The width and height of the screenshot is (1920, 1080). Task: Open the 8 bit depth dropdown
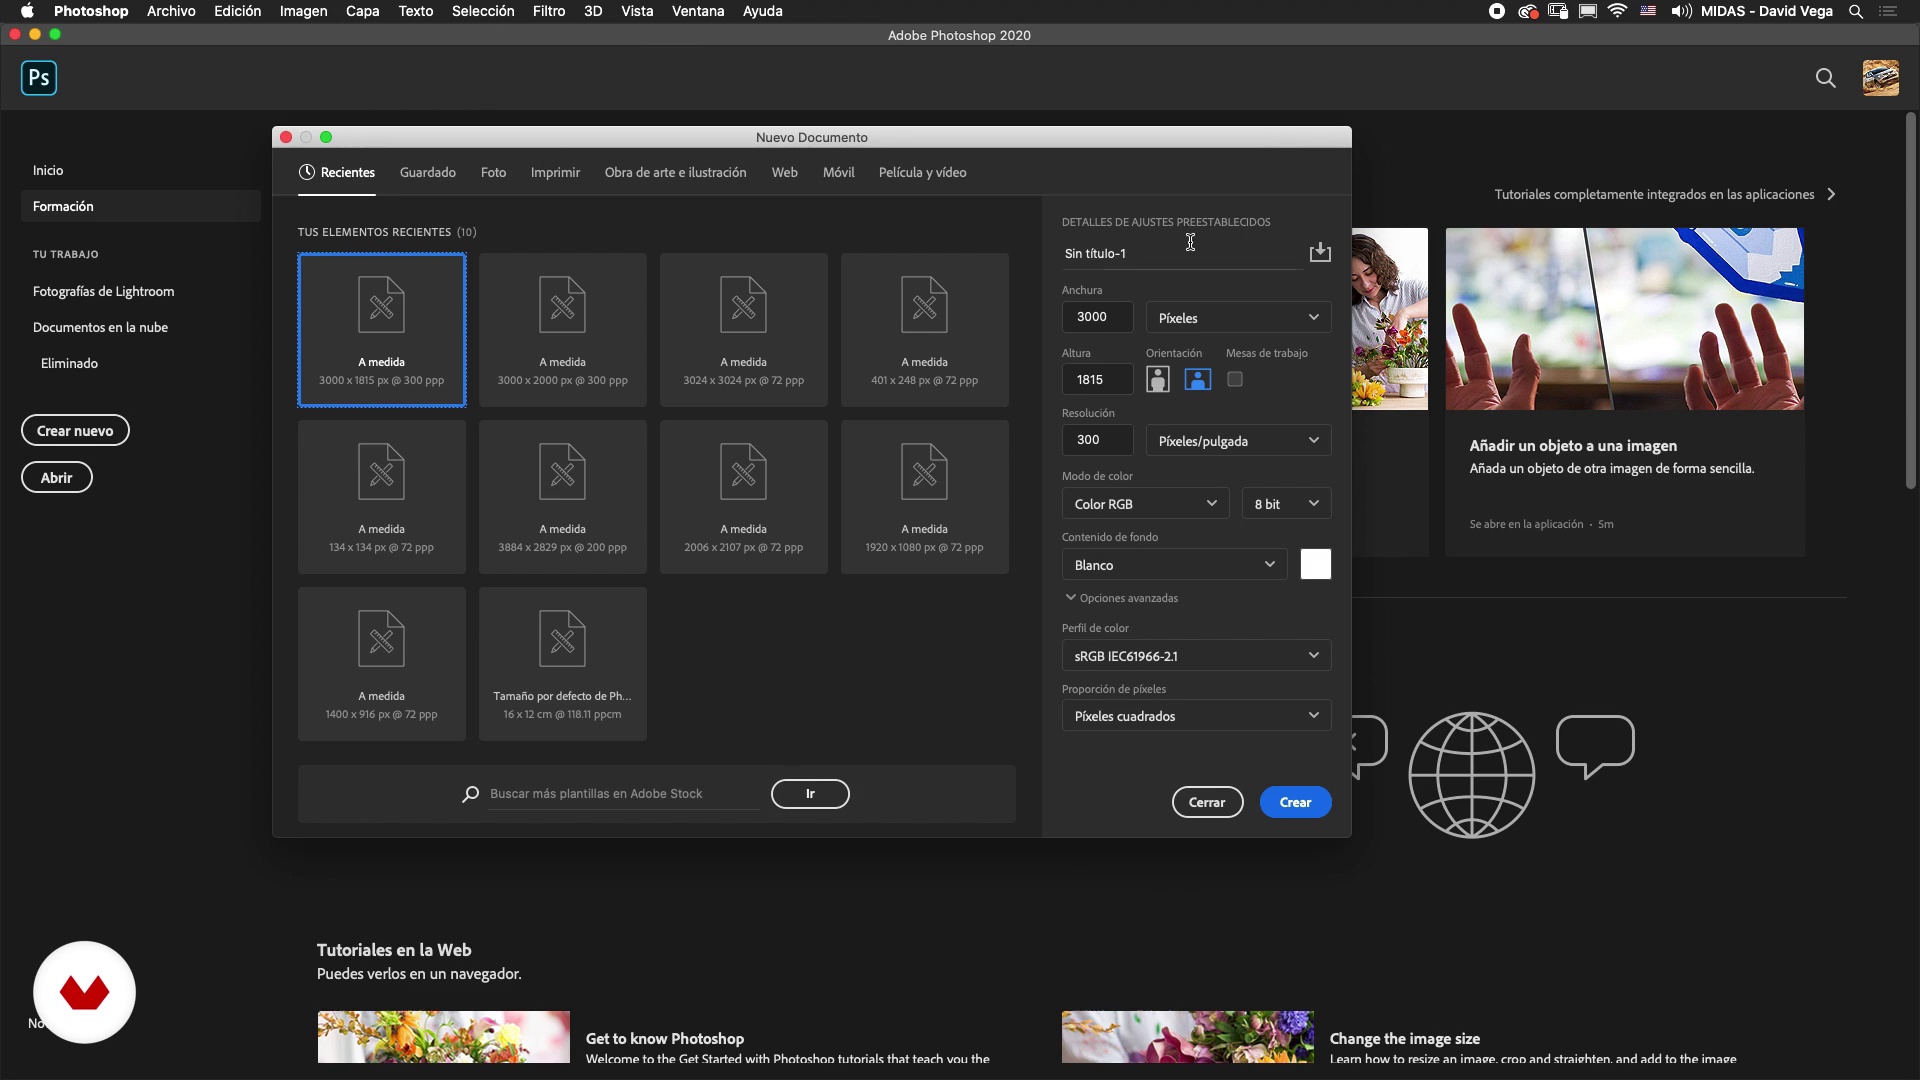click(x=1286, y=503)
